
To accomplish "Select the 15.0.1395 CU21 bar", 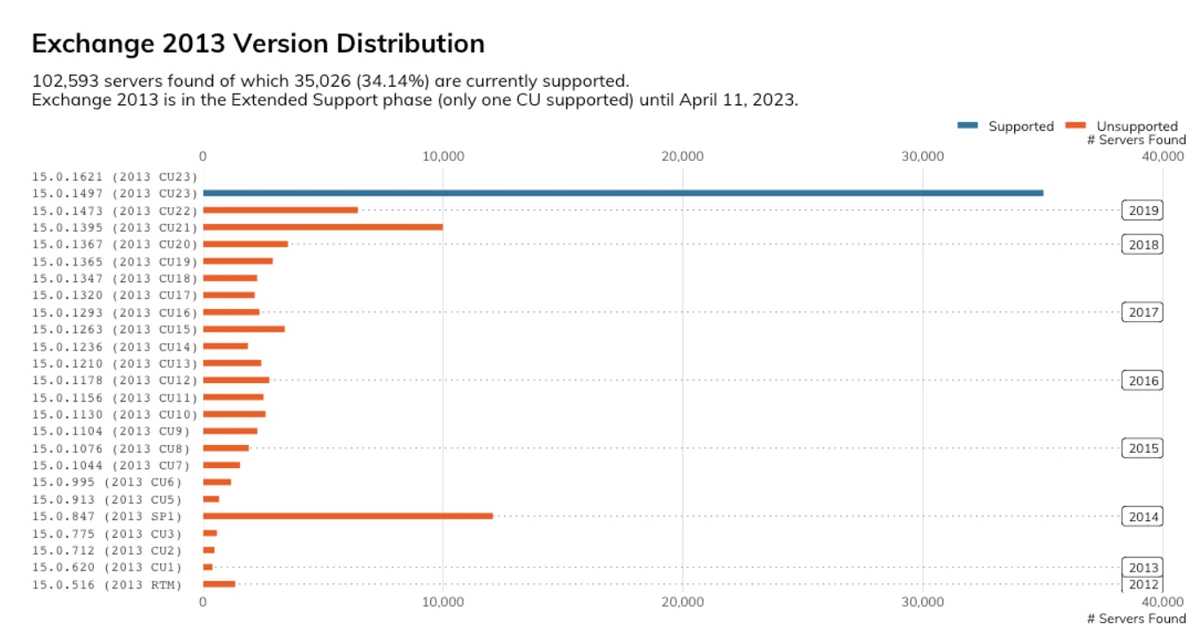I will 322,227.
